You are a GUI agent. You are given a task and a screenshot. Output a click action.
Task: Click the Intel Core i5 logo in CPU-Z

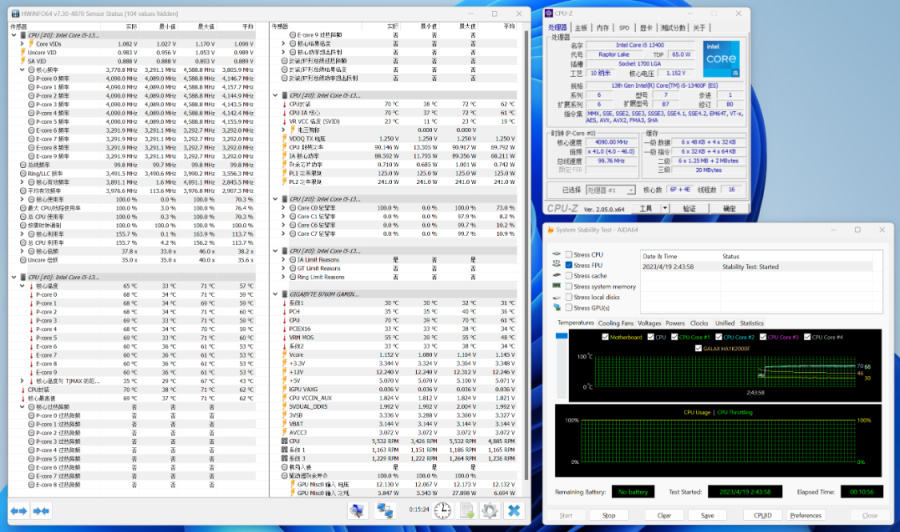coord(720,58)
